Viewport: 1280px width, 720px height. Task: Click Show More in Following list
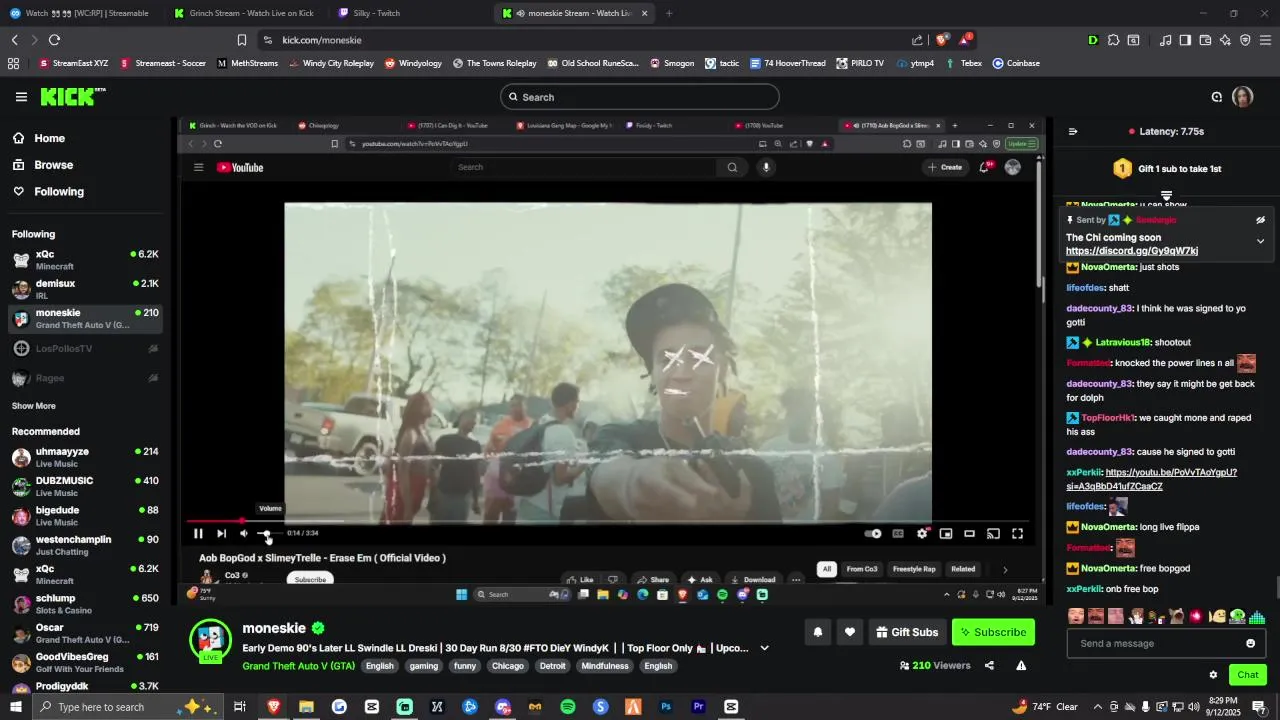[34, 406]
